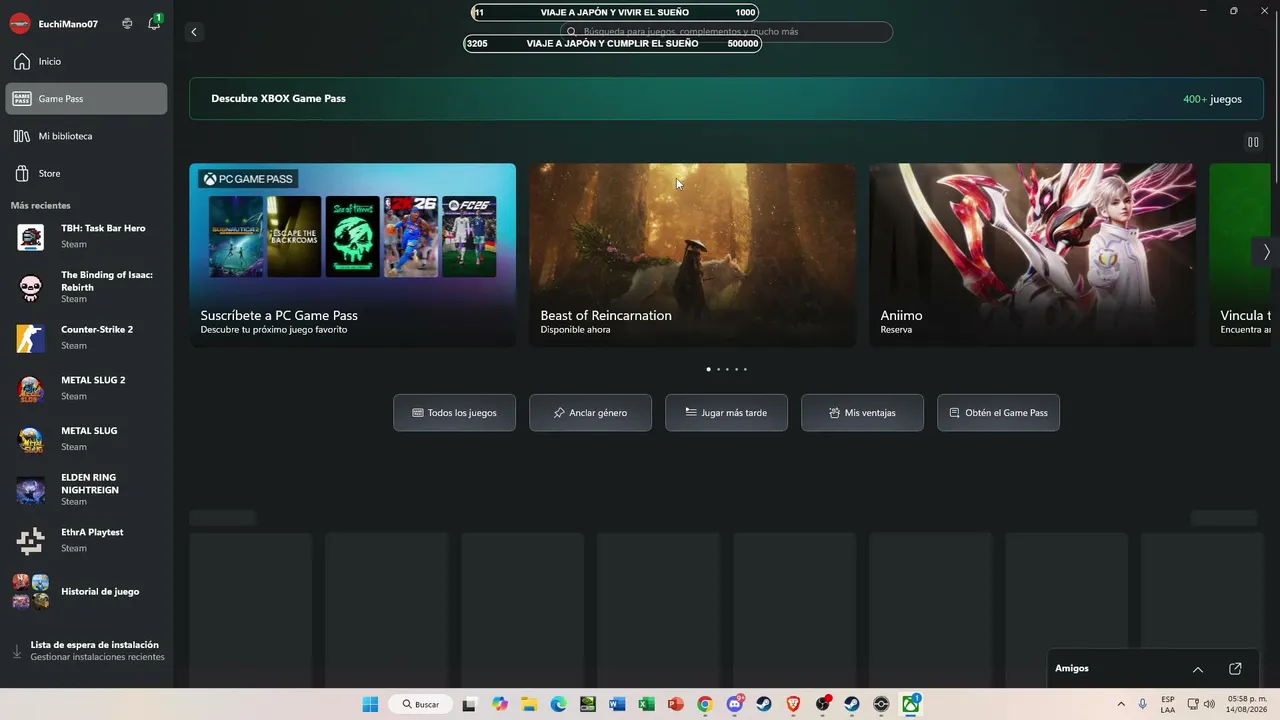The width and height of the screenshot is (1280, 720).
Task: Click the taskbar Buscar search box
Action: (x=420, y=704)
